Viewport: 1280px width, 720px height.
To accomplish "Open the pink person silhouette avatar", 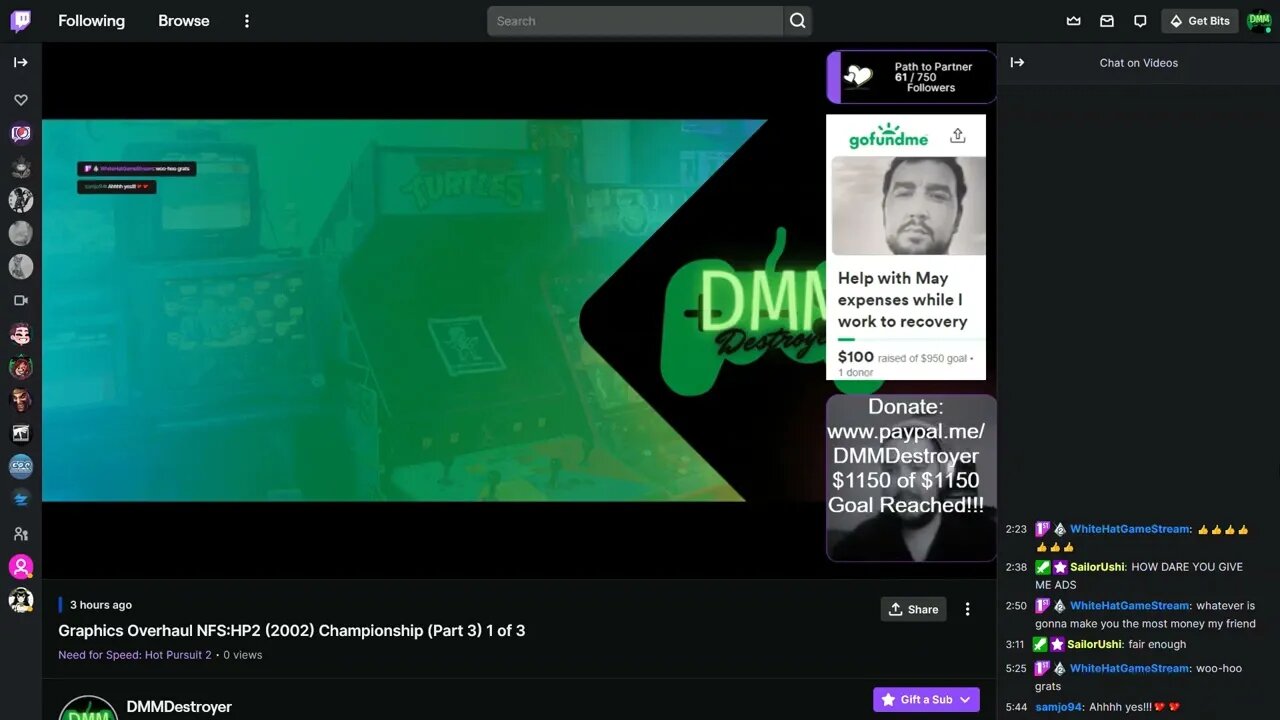I will coord(21,567).
